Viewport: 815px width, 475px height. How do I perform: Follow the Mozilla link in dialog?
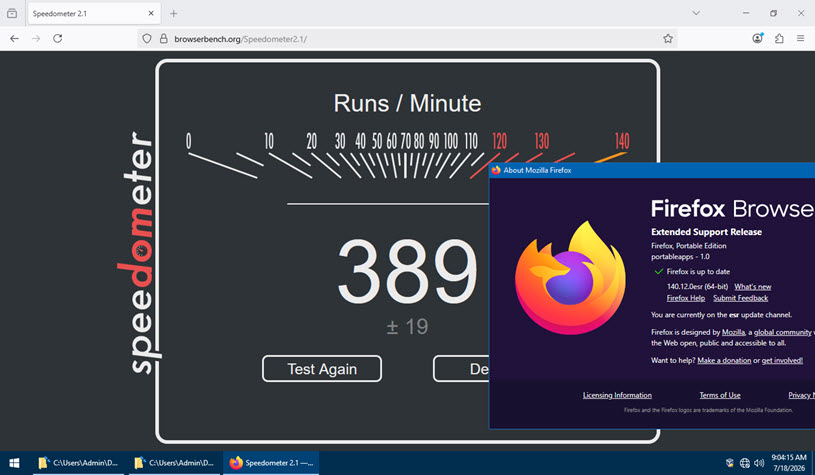[x=733, y=332]
